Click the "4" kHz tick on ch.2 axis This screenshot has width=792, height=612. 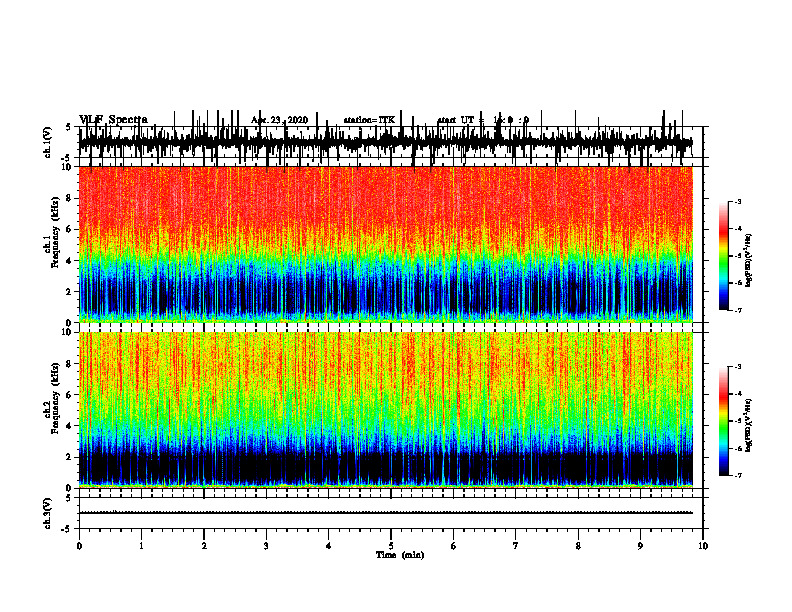coord(70,426)
